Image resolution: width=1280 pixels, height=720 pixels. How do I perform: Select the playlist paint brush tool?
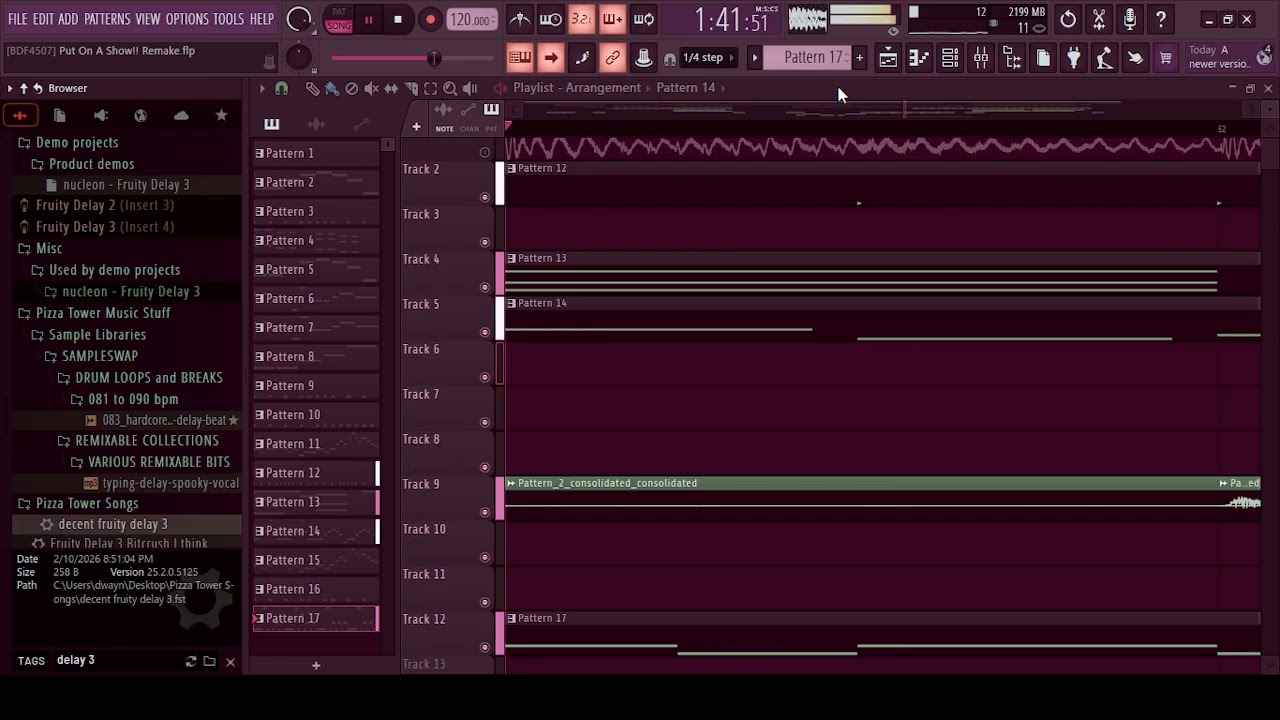(332, 88)
